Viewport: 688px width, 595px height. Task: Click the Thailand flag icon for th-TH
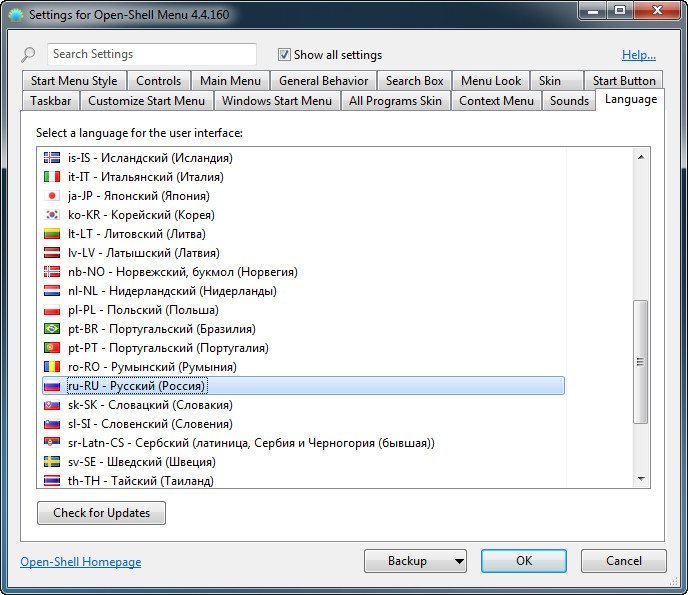[52, 480]
